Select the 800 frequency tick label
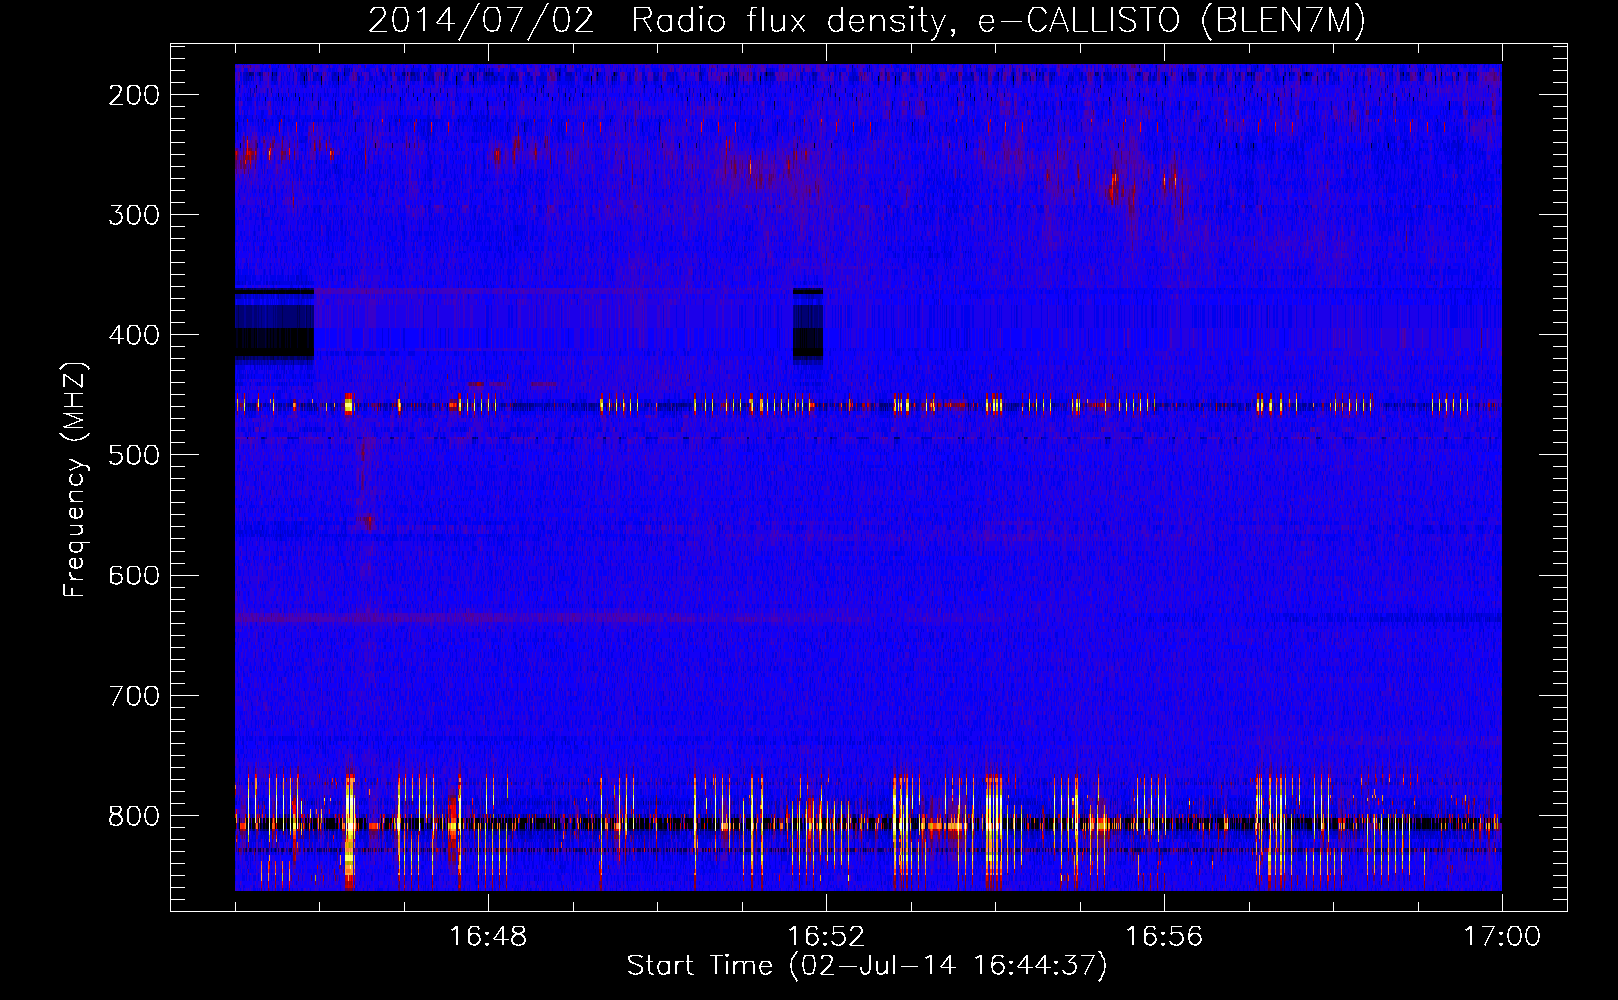Image resolution: width=1618 pixels, height=1000 pixels. [x=134, y=815]
